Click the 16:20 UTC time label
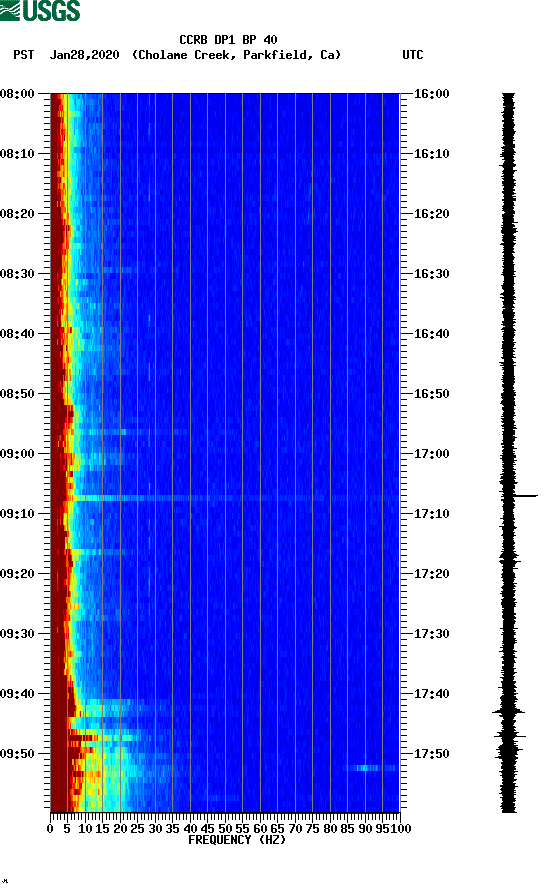Image resolution: width=552 pixels, height=892 pixels. (431, 214)
